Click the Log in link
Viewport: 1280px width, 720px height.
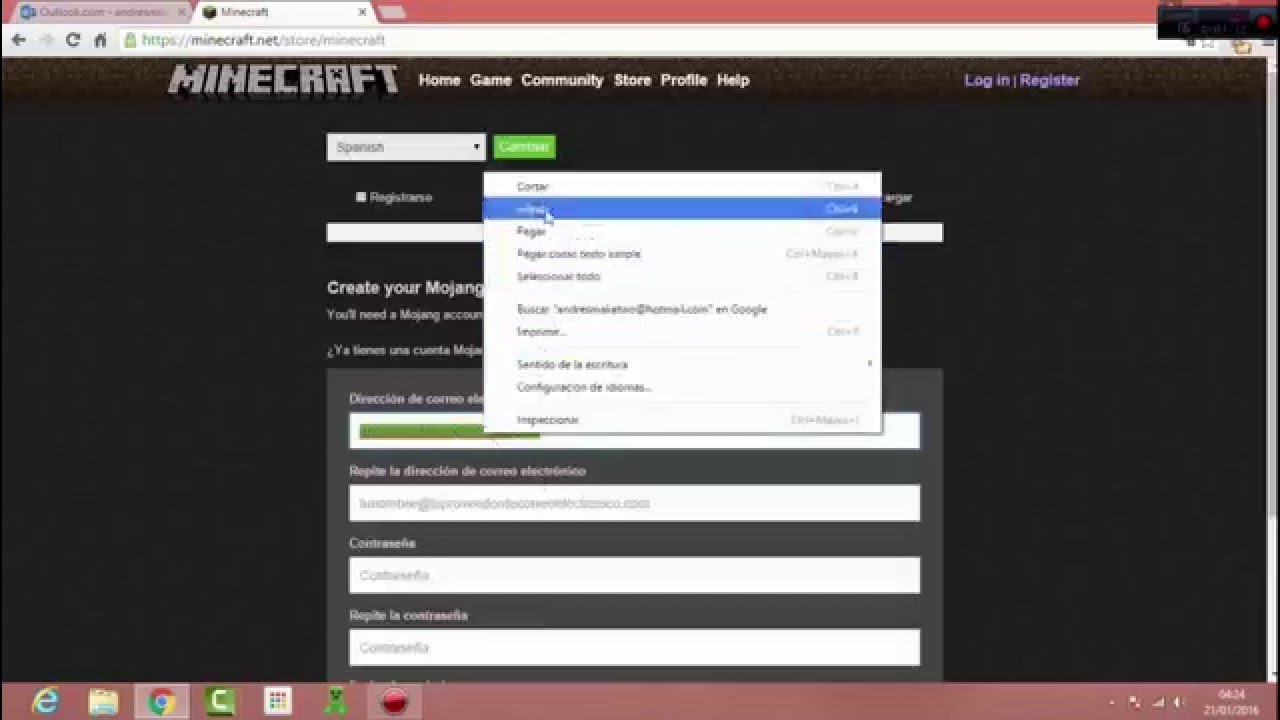click(986, 80)
